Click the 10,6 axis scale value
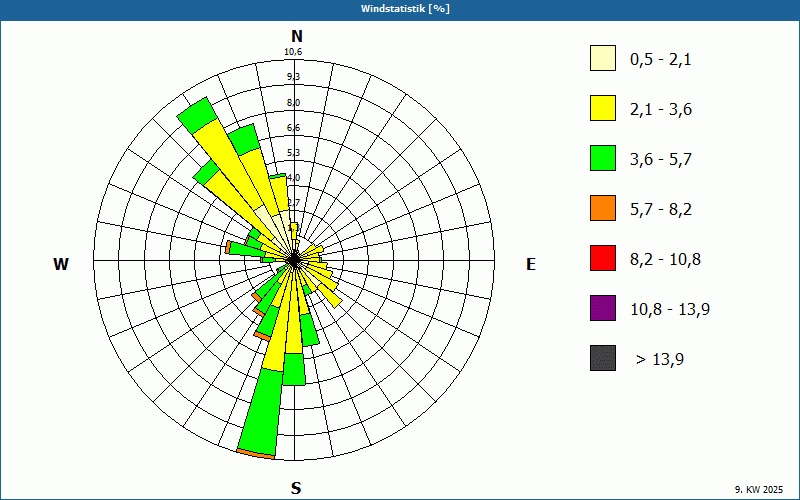 coord(293,52)
